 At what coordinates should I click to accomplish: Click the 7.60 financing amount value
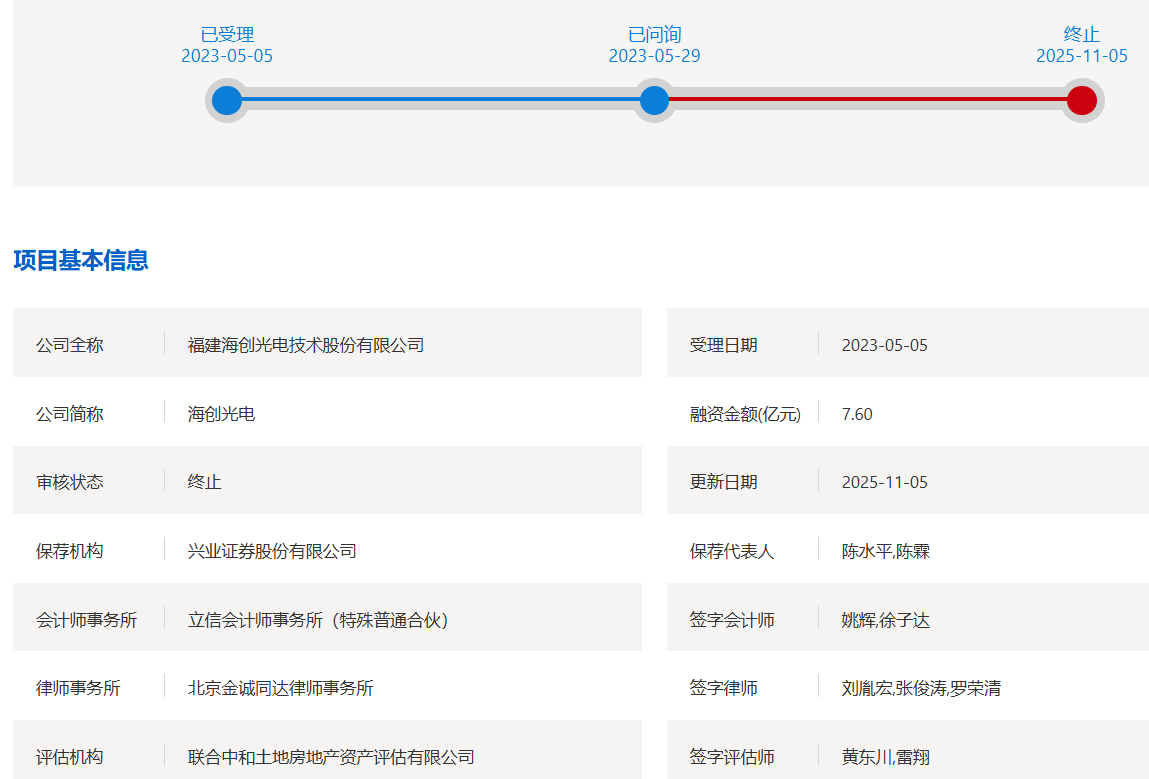(x=857, y=414)
